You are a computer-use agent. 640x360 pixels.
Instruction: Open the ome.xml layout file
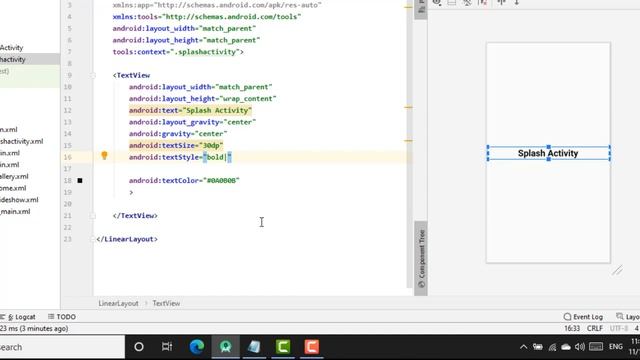[13, 188]
